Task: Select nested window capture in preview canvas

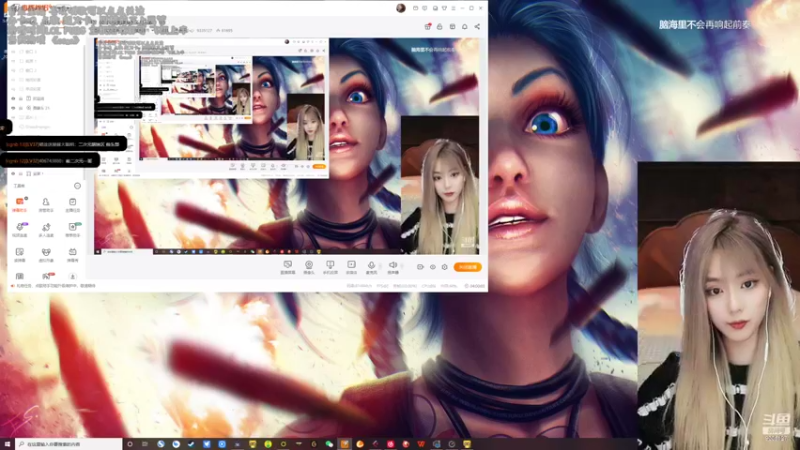Action: coord(212,108)
